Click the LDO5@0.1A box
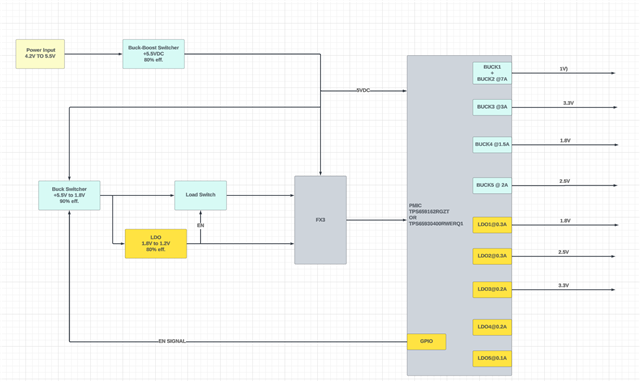The image size is (640, 382). 492,358
